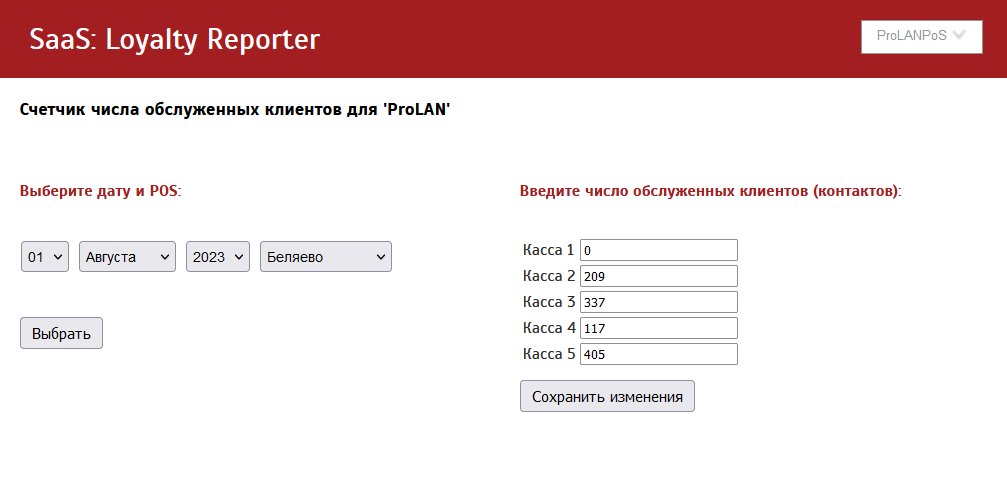1007x488 pixels.
Task: Click the Касса 1 label text
Action: click(548, 250)
